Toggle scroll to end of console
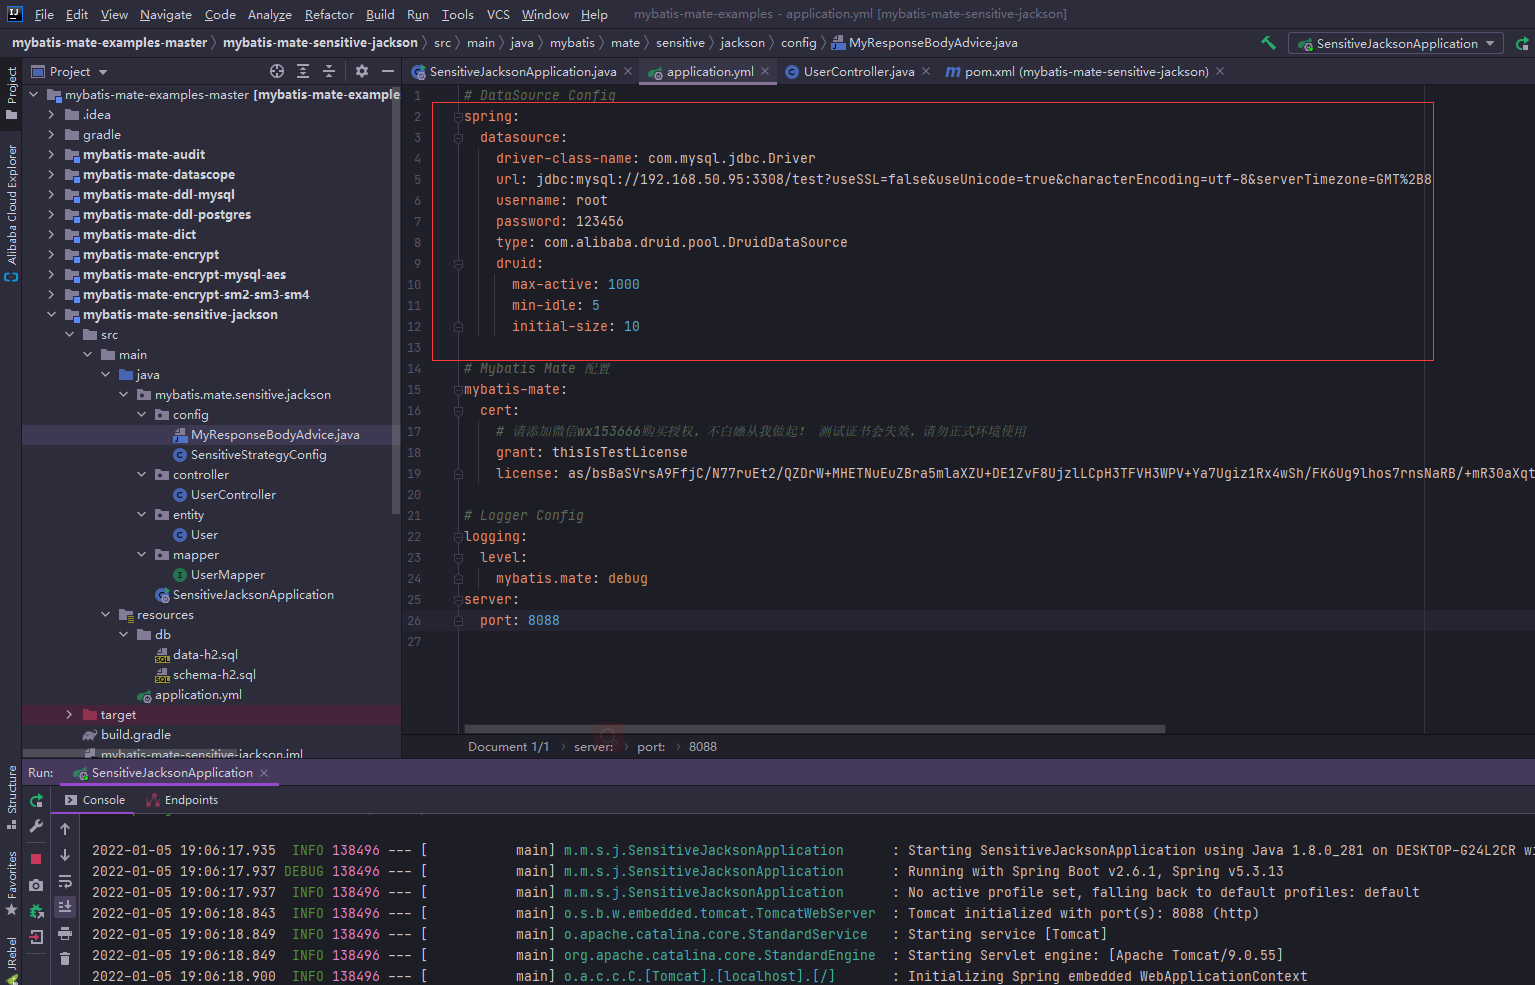The width and height of the screenshot is (1535, 985). 65,907
